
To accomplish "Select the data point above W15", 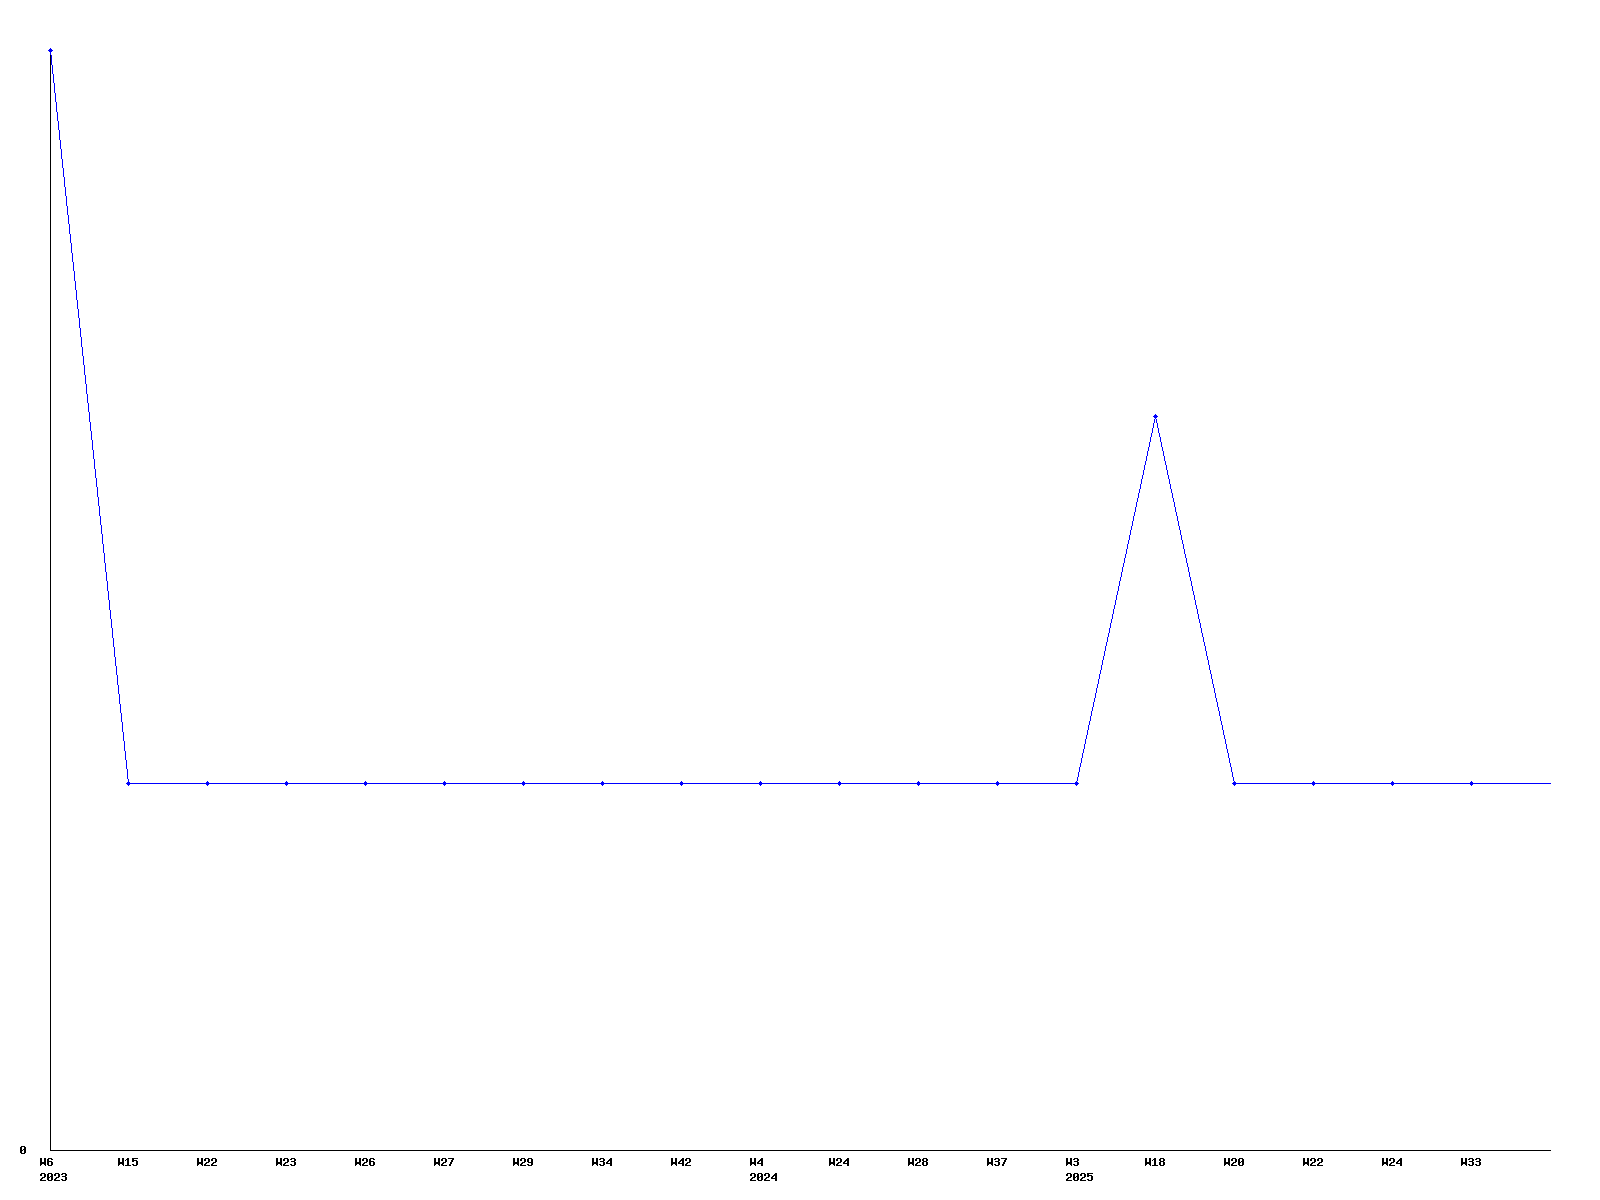I will [x=128, y=783].
